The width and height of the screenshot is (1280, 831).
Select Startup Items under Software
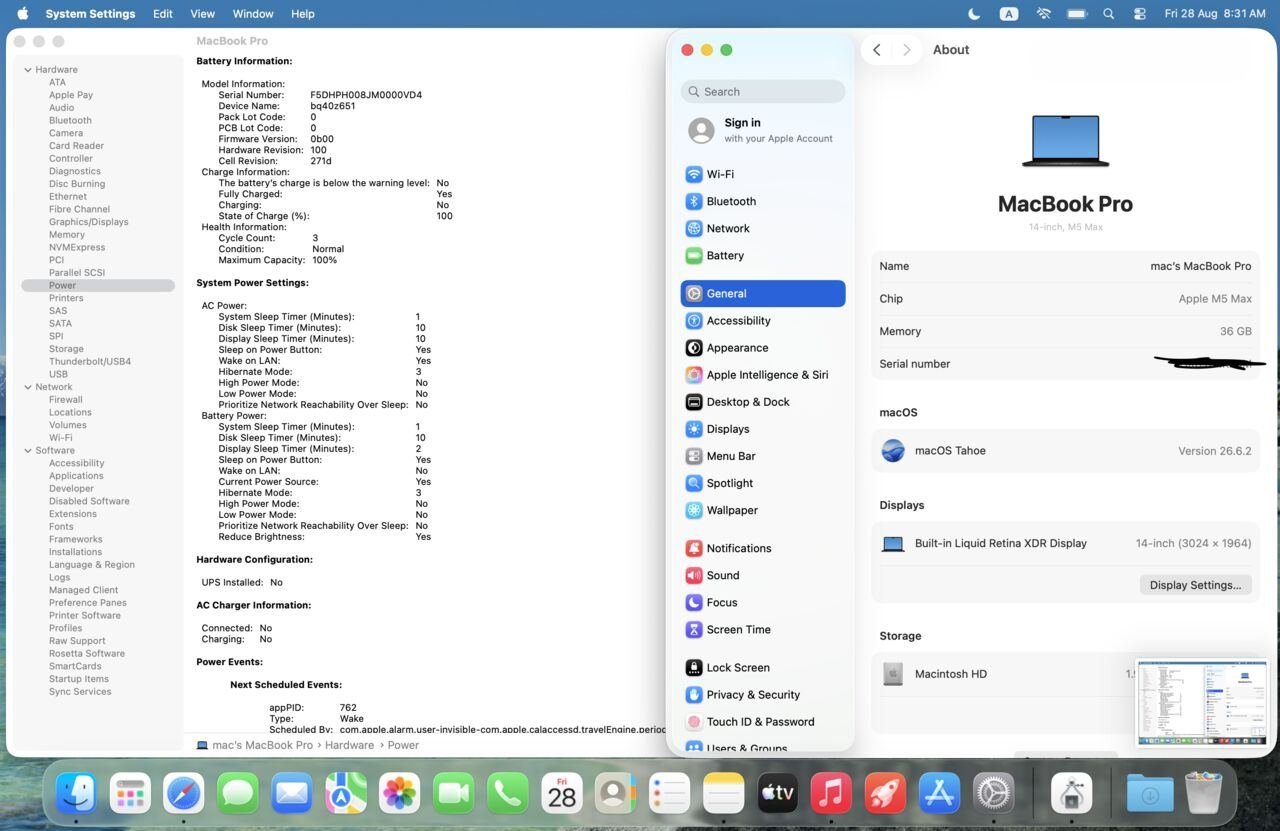[79, 679]
